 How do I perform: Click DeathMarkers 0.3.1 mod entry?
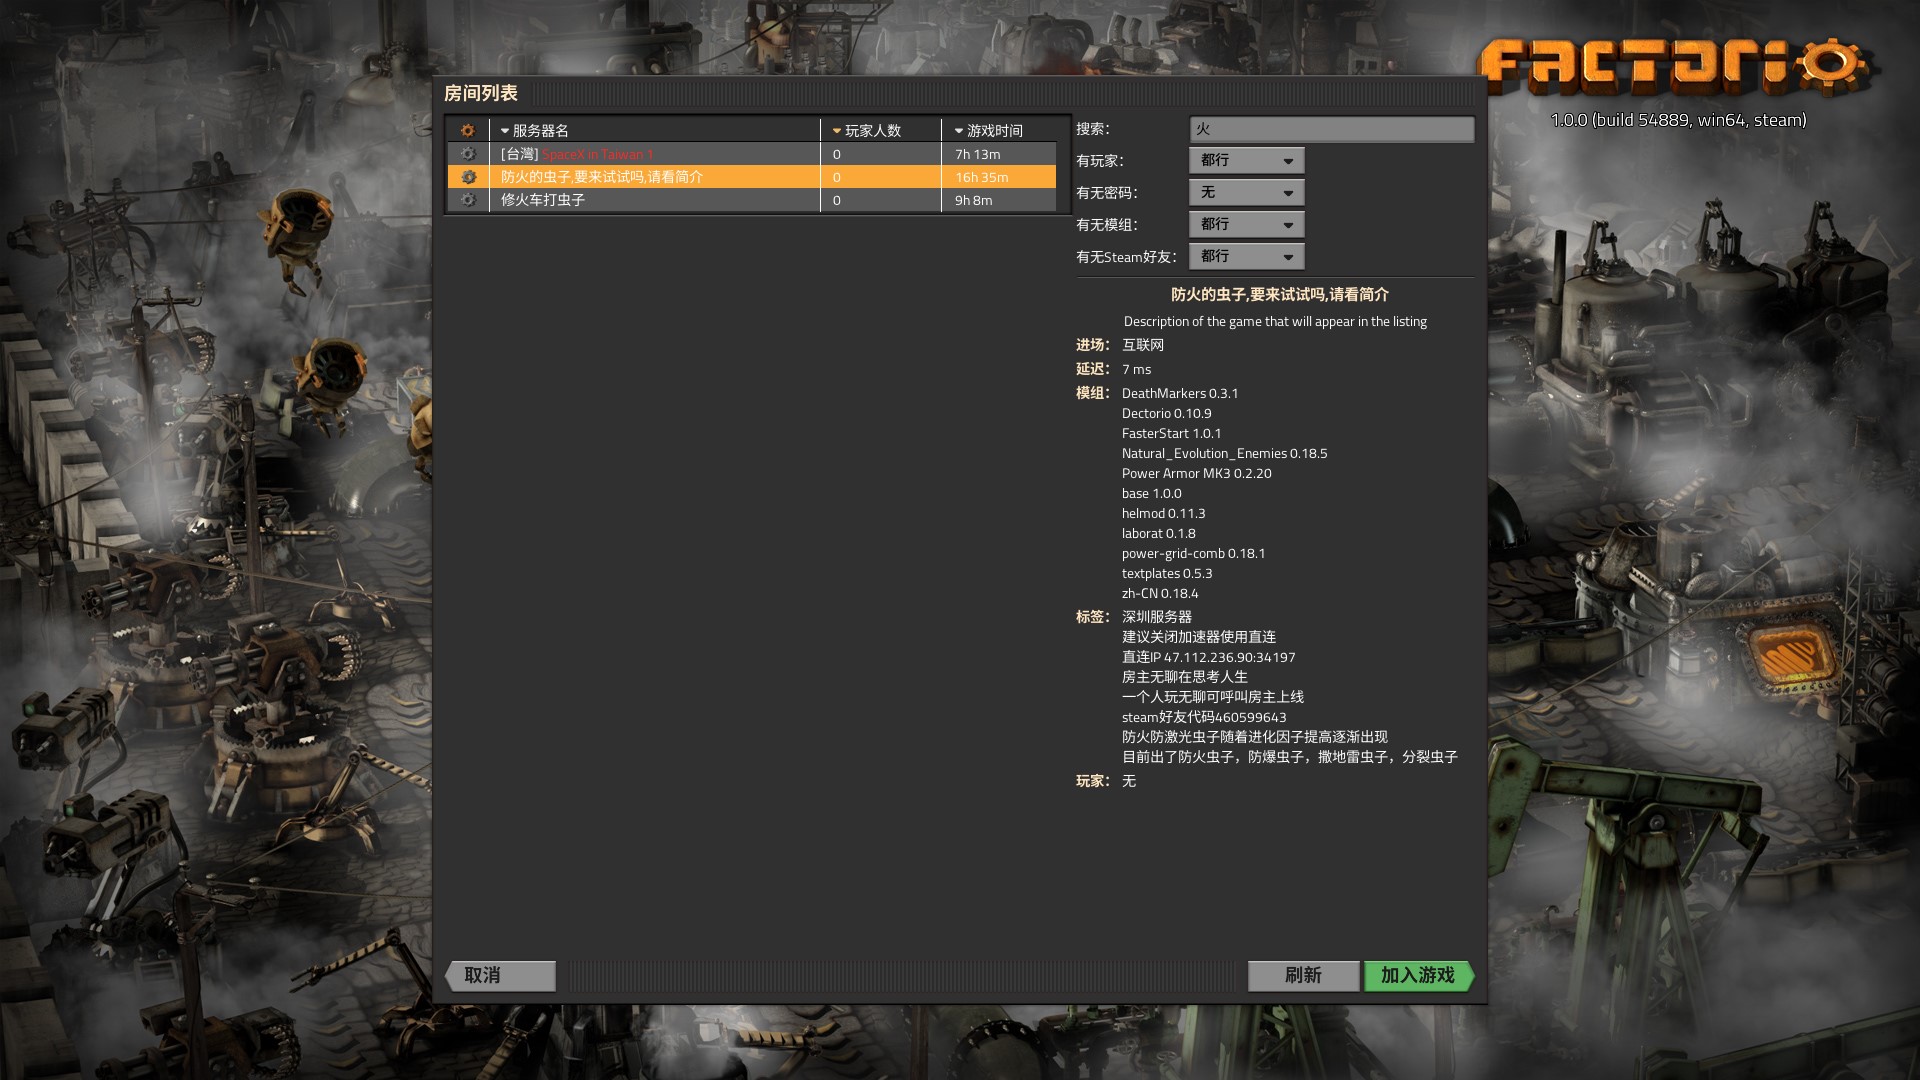coord(1180,394)
